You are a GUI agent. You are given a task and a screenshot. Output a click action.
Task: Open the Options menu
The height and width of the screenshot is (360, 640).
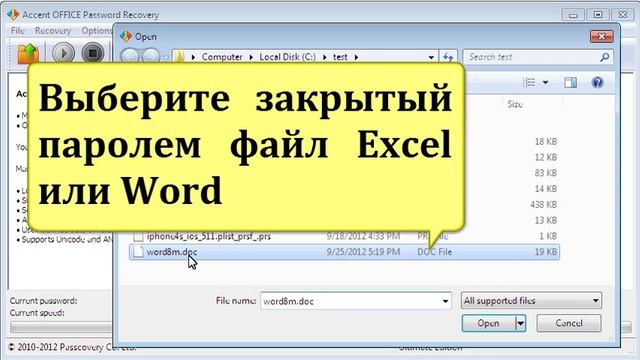point(96,31)
